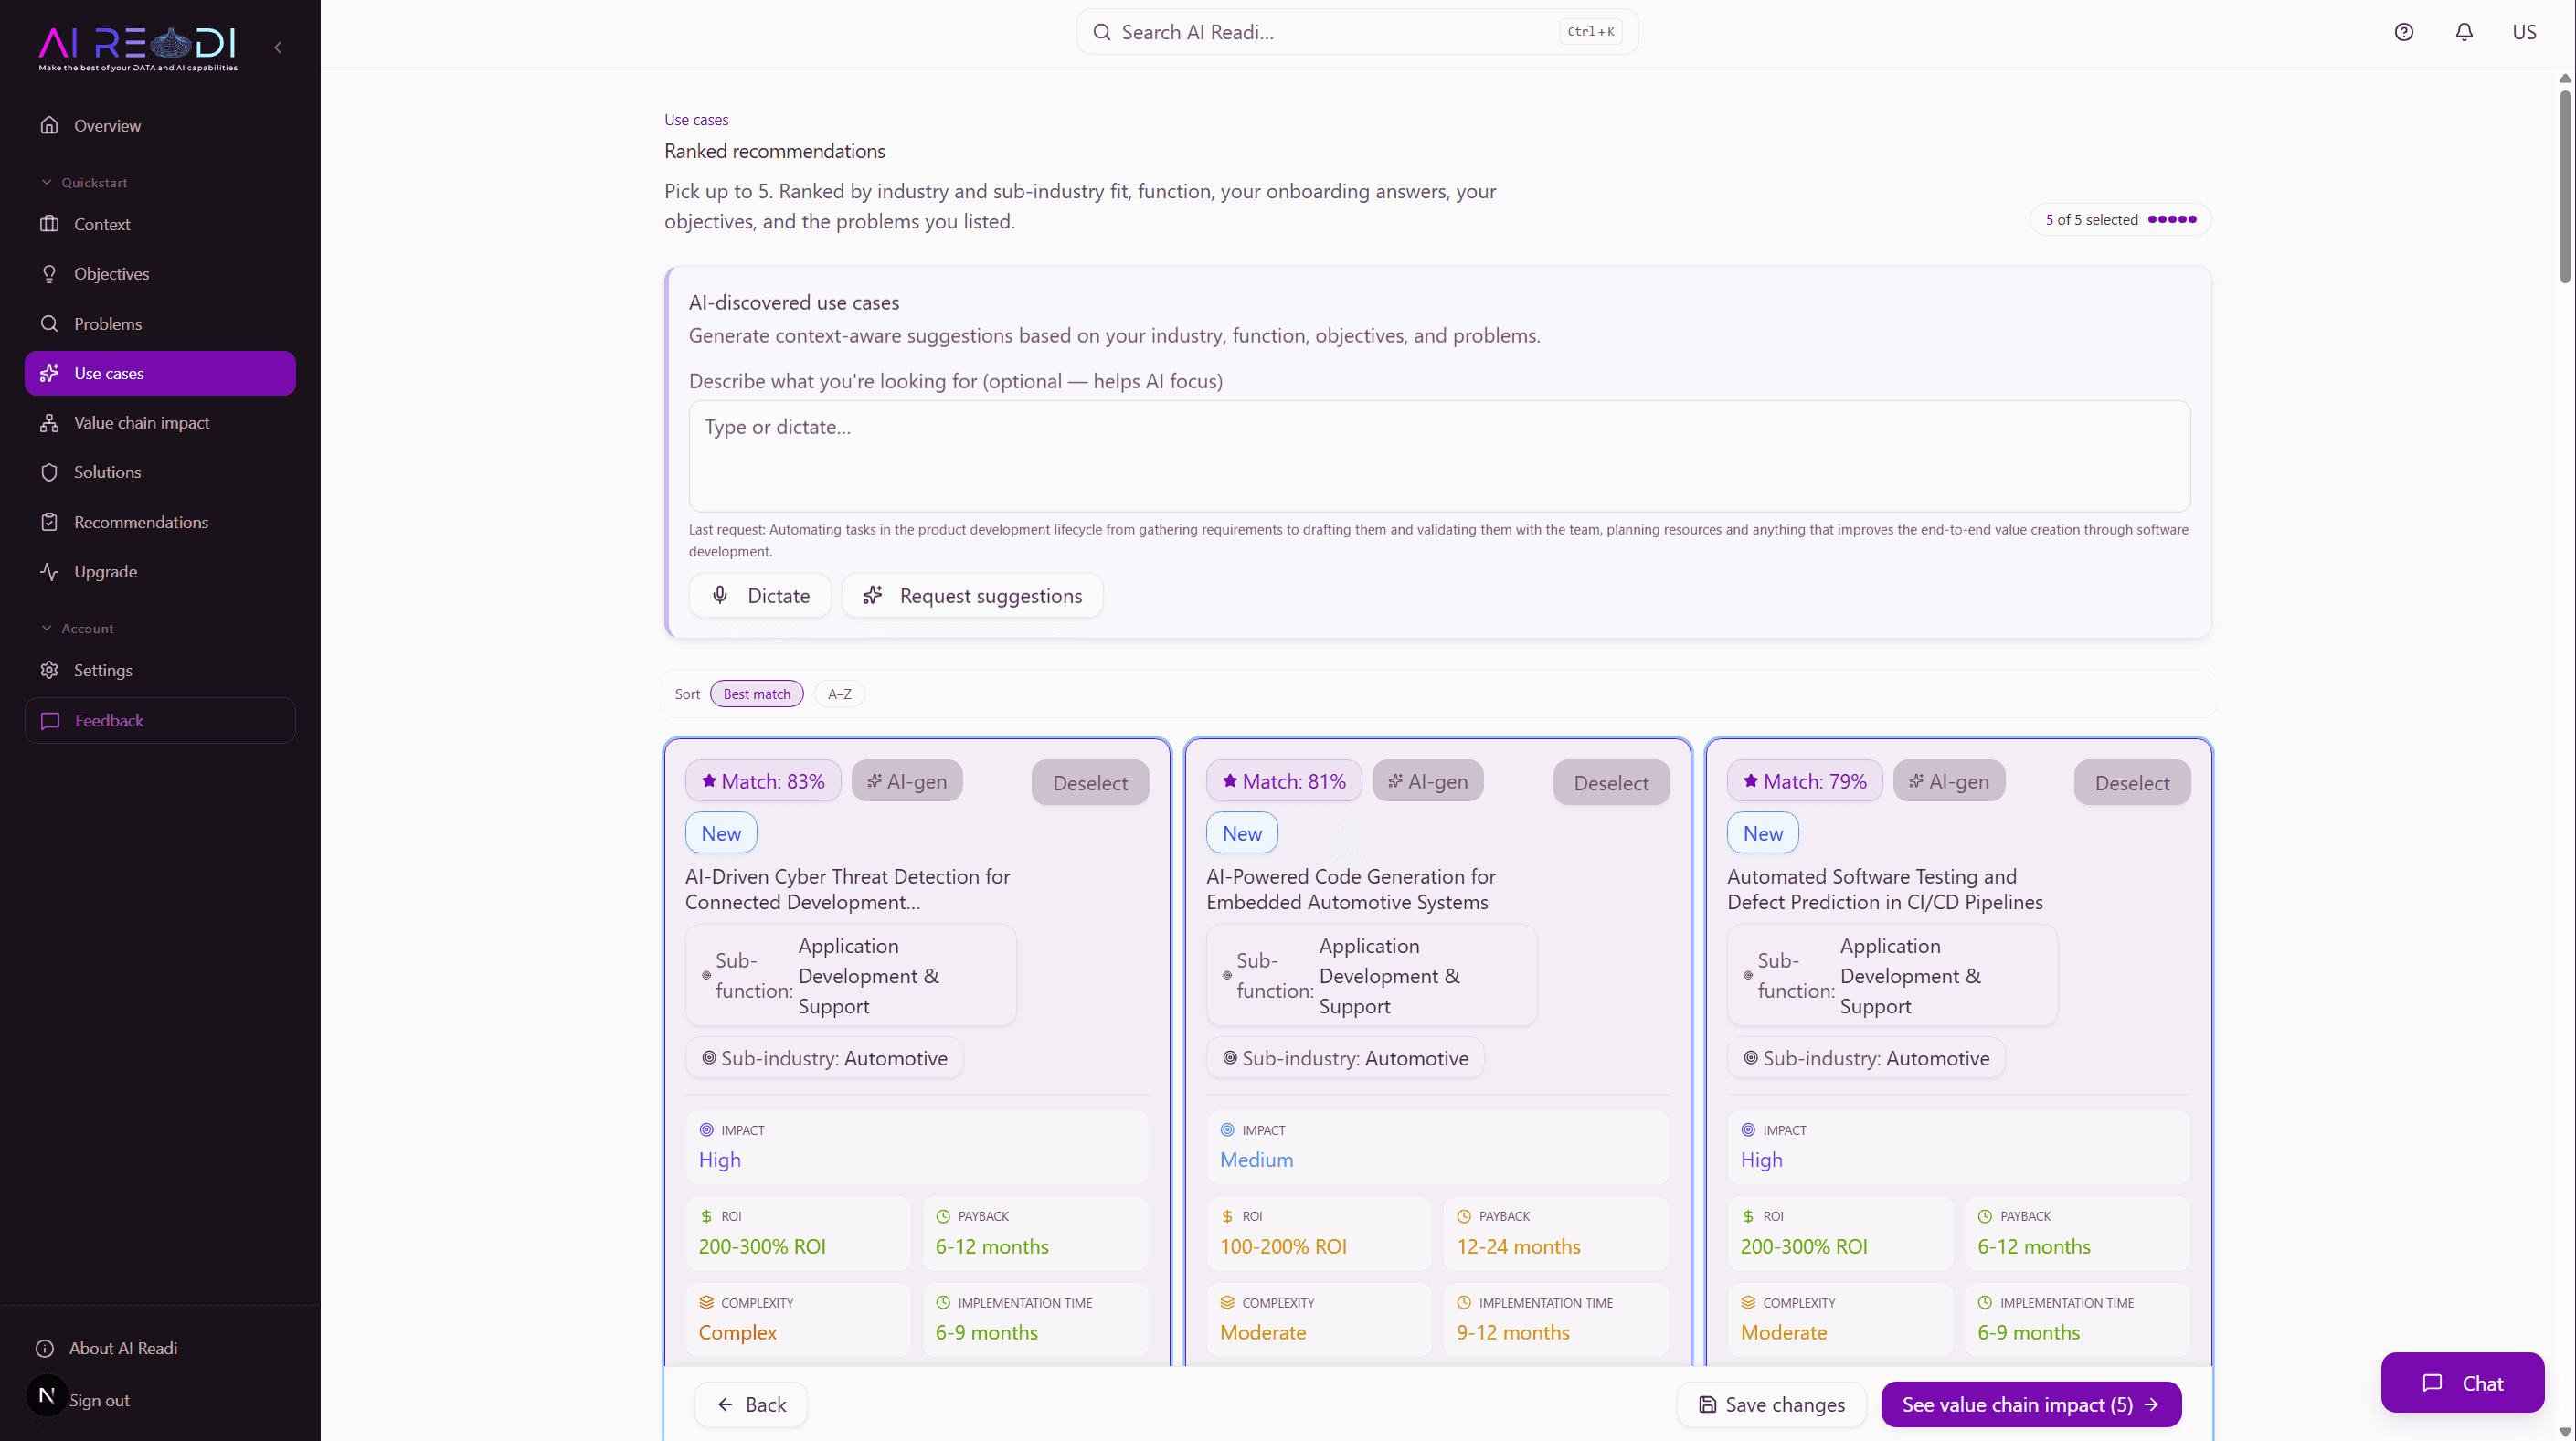Viewport: 2576px width, 1441px height.
Task: Click See value chain impact (5)
Action: (x=2030, y=1405)
